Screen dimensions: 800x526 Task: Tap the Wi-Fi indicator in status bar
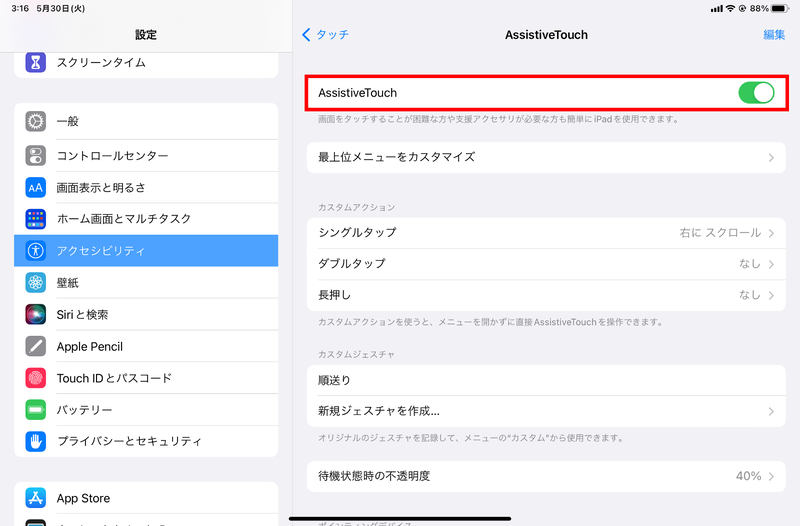(730, 9)
